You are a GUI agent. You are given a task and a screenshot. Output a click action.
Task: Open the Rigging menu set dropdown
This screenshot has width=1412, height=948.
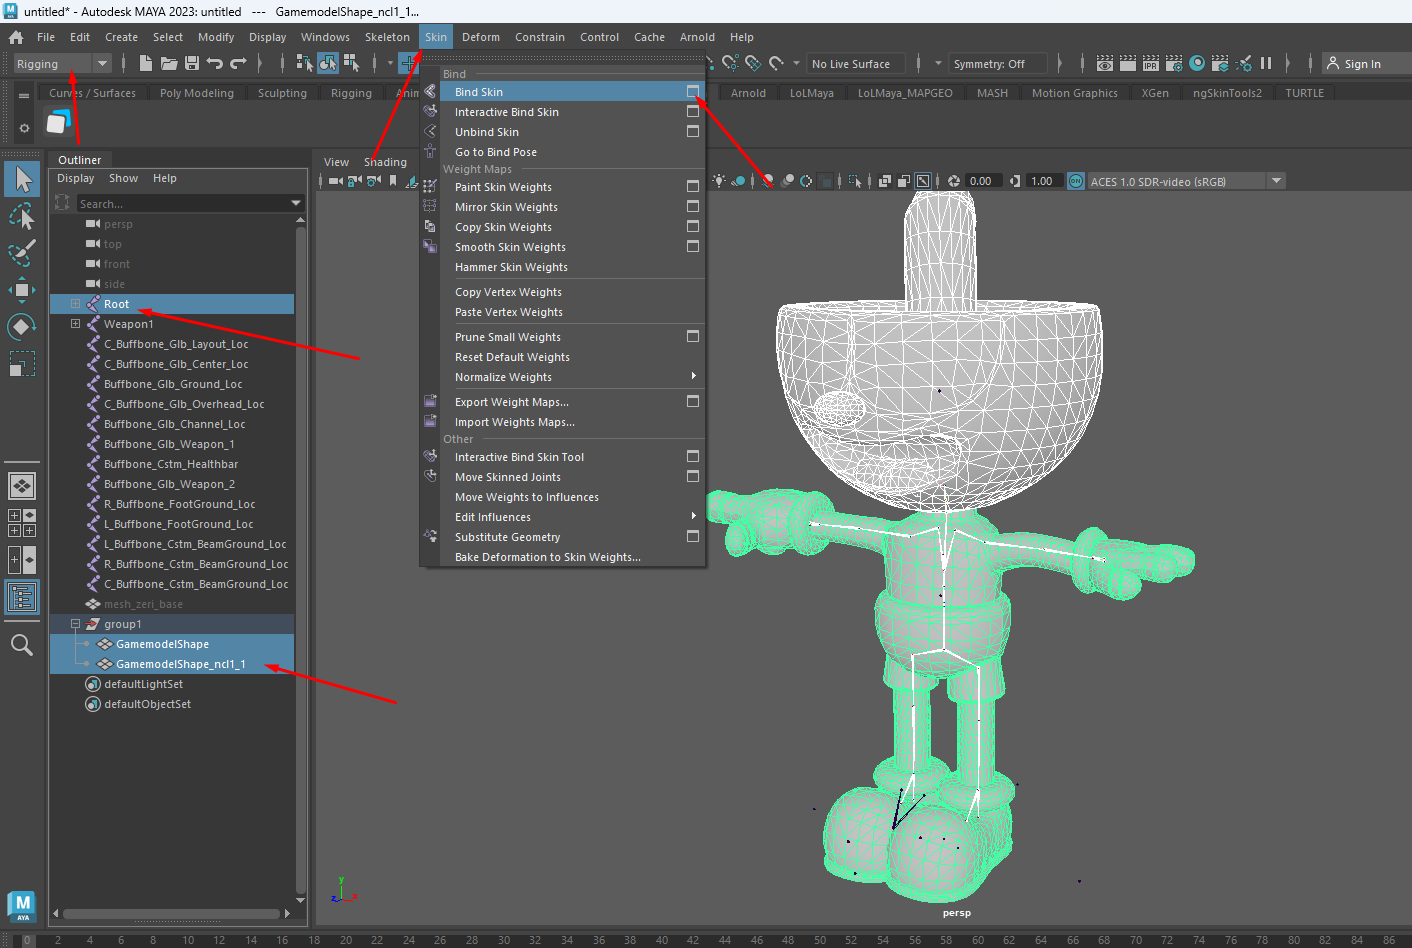pos(62,64)
